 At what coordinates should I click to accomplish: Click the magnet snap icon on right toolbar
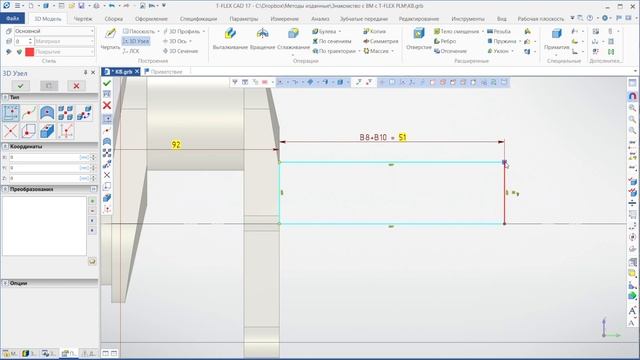point(632,96)
